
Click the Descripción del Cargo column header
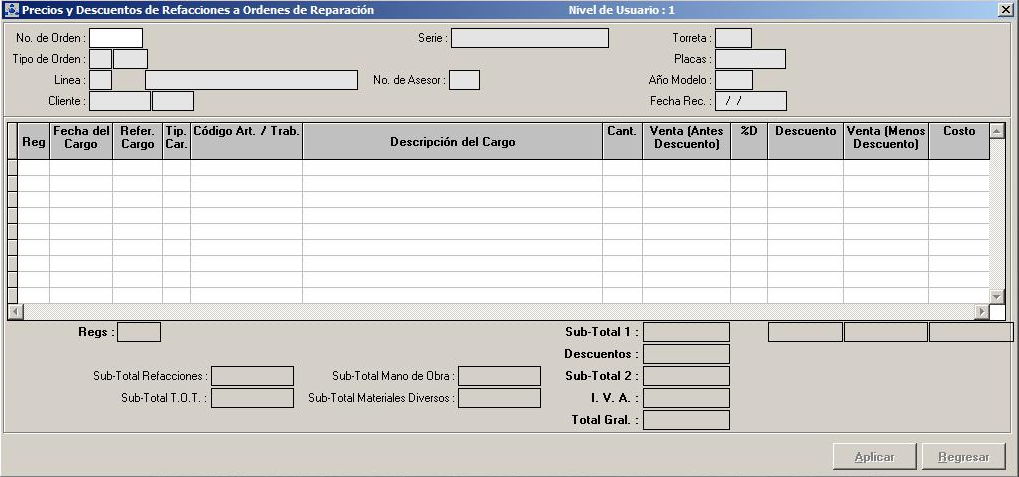(452, 142)
